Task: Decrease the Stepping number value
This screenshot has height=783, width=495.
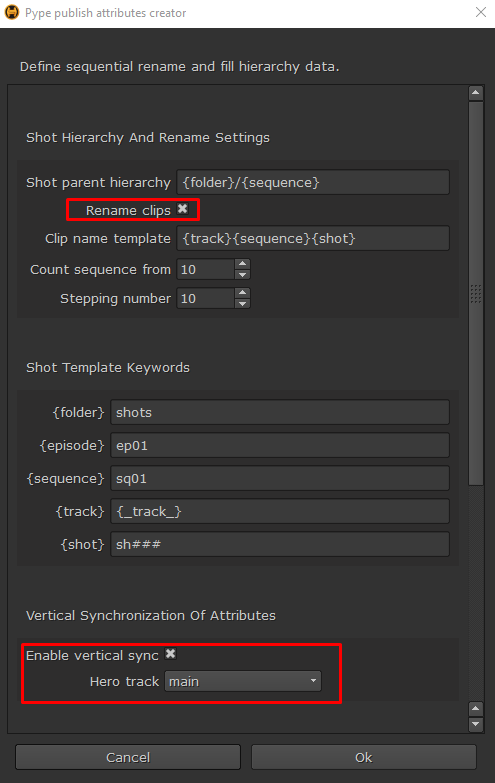Action: click(242, 304)
